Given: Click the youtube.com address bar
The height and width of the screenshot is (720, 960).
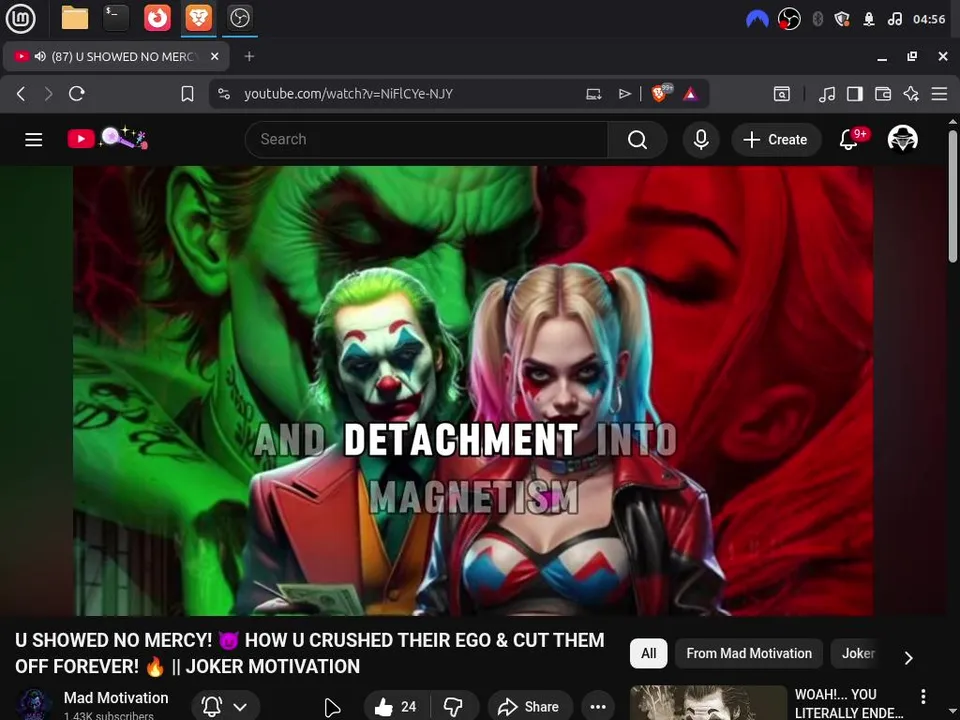Looking at the screenshot, I should [x=348, y=94].
